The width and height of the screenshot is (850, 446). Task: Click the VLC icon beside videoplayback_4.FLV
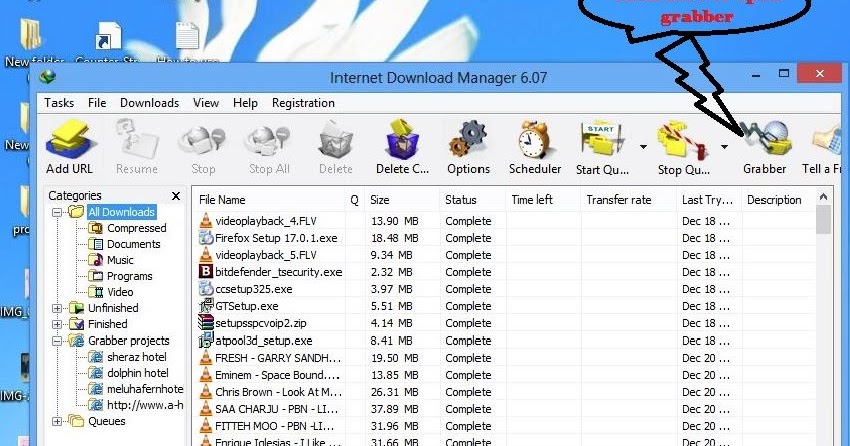click(205, 221)
